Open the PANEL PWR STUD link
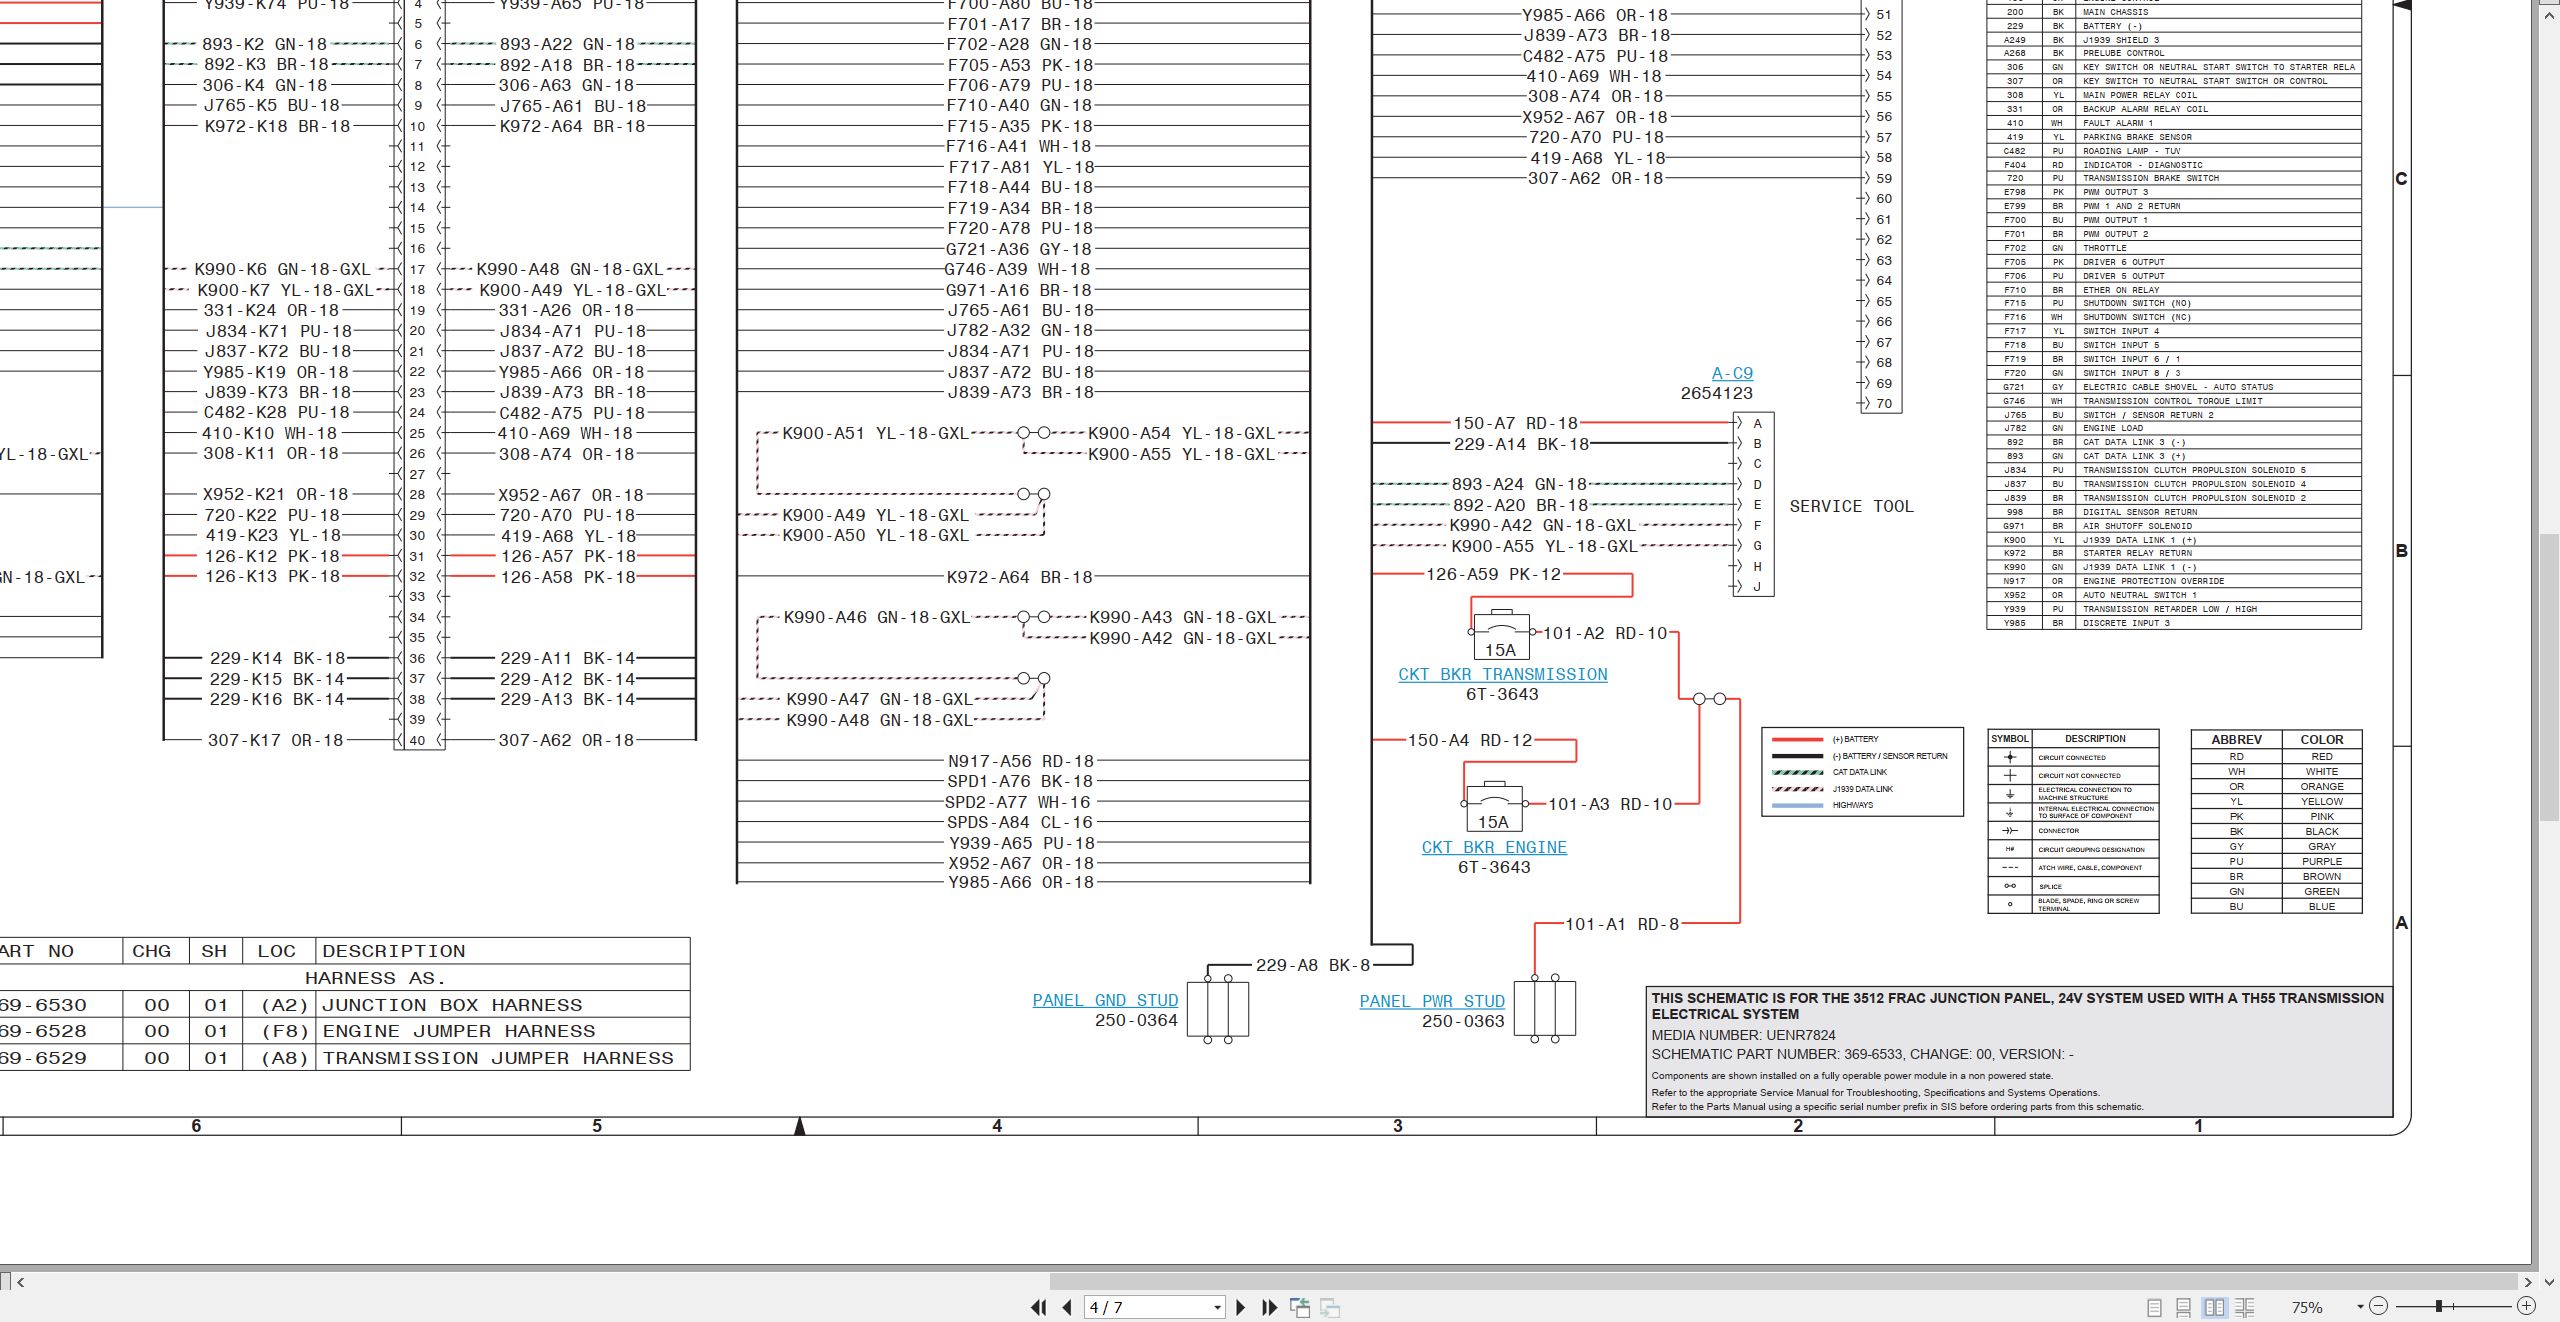 click(x=1432, y=1001)
